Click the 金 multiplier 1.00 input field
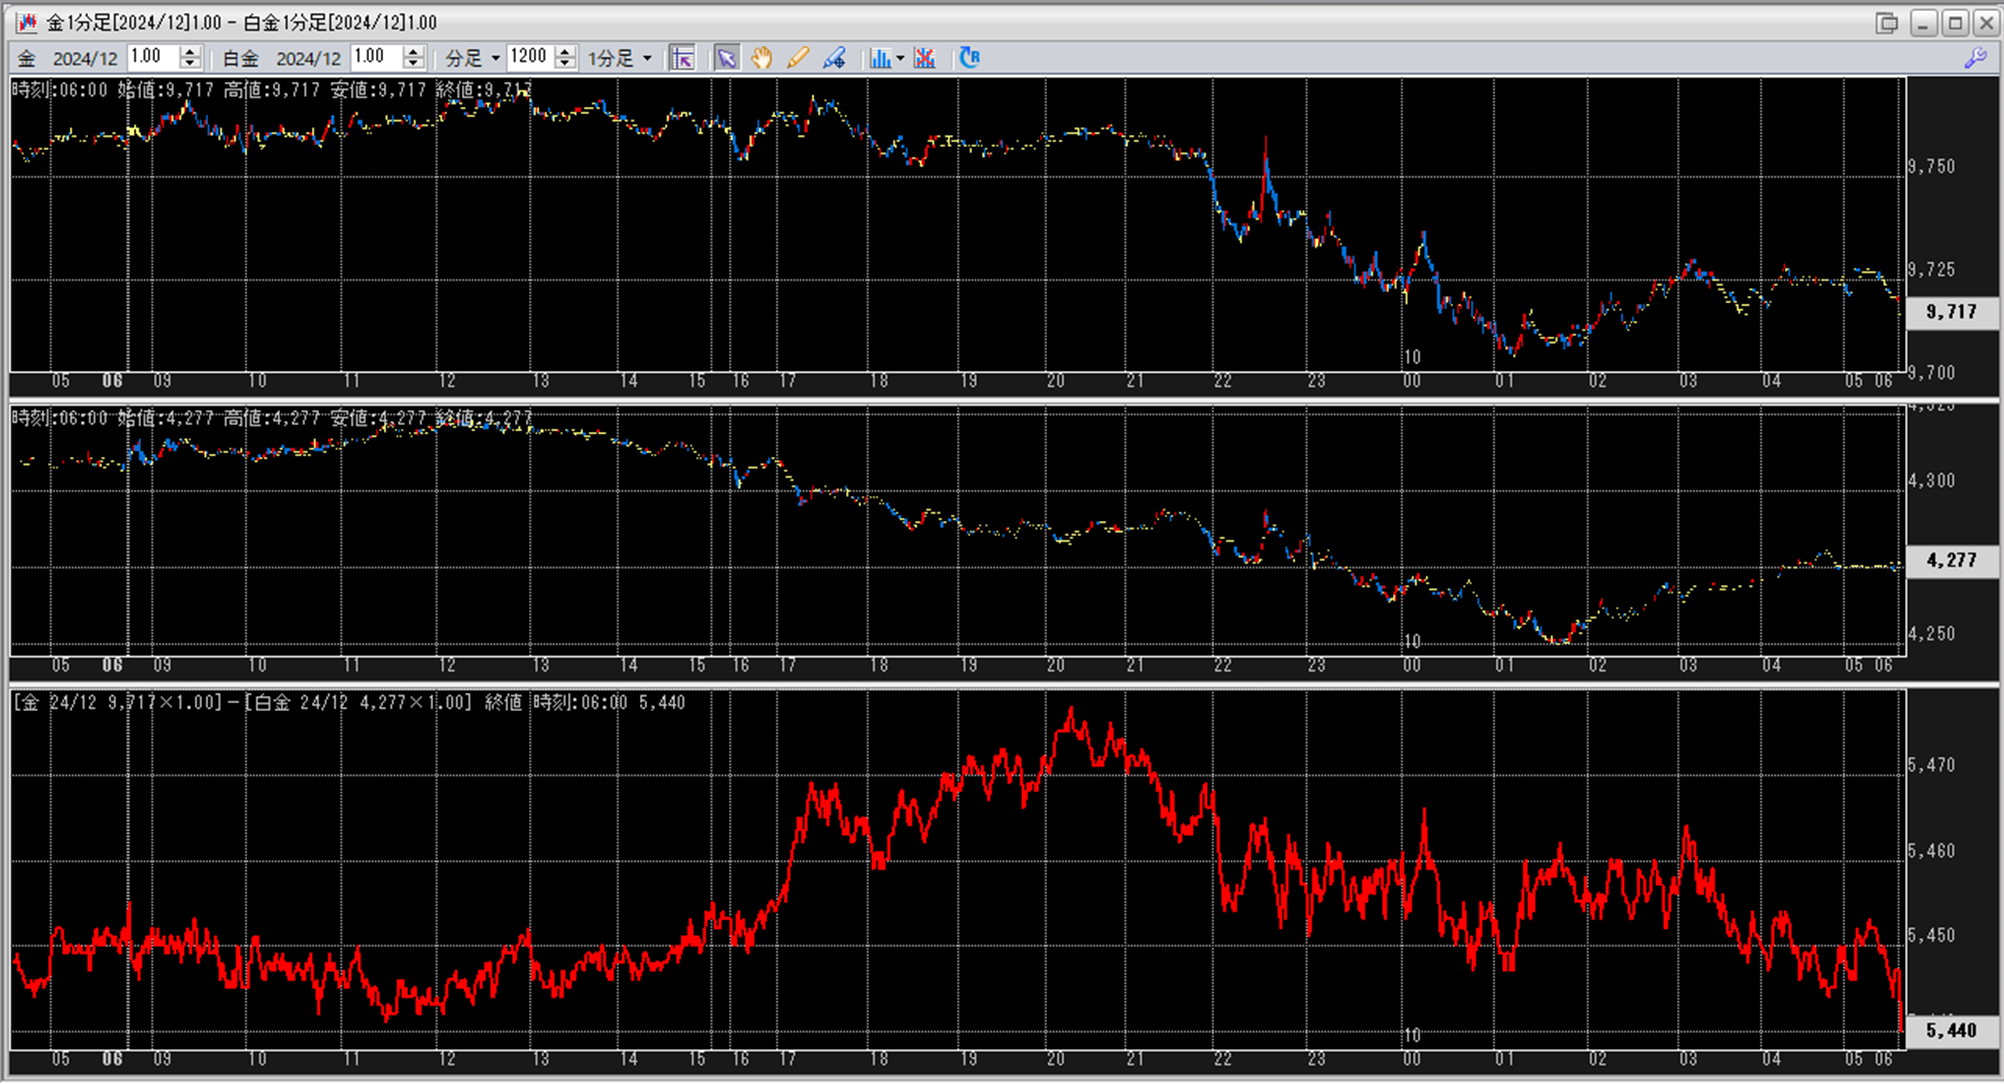2004x1084 pixels. tap(152, 57)
